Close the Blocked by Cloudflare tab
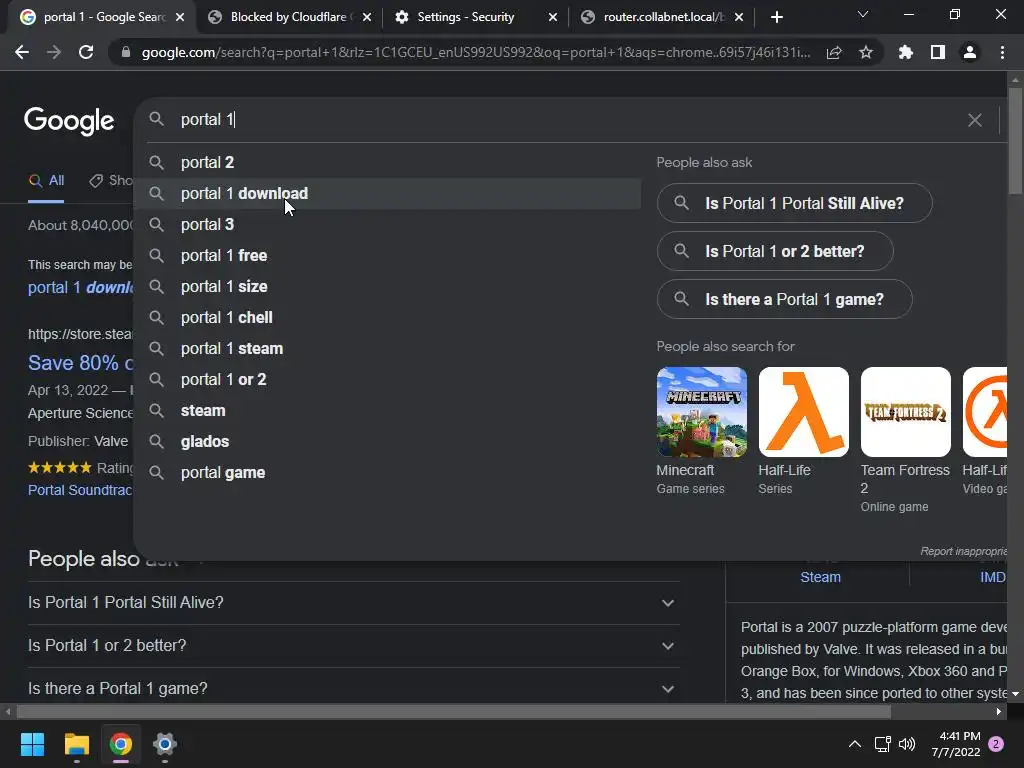The height and width of the screenshot is (768, 1024). point(367,17)
